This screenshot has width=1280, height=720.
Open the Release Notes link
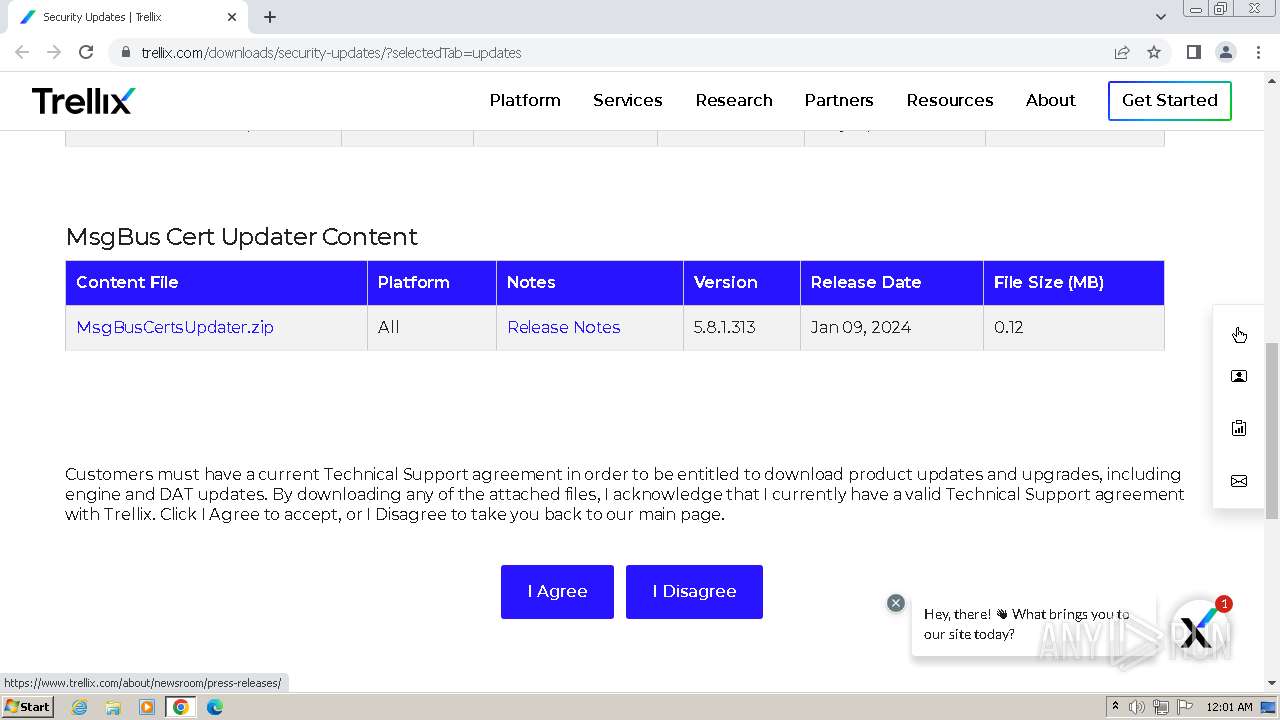564,327
